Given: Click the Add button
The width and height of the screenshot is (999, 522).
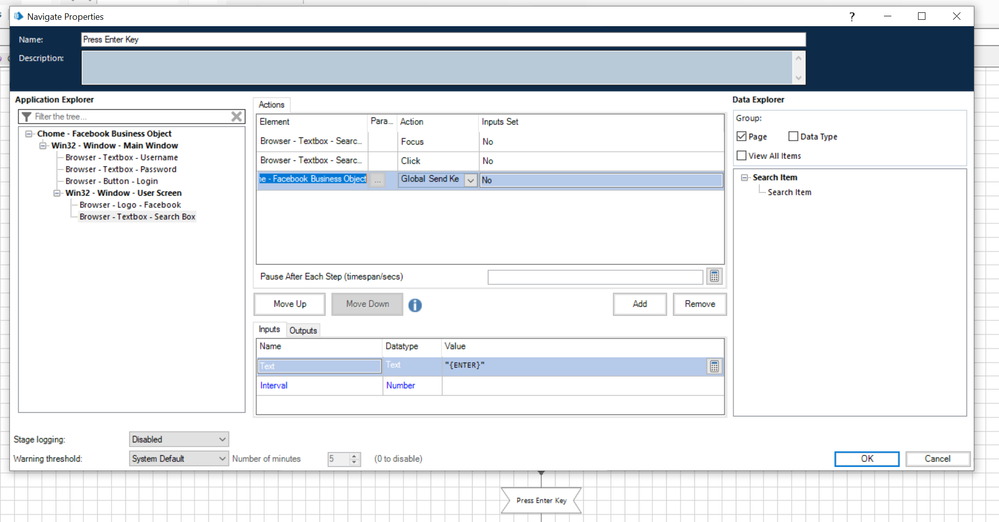Looking at the screenshot, I should pyautogui.click(x=639, y=304).
